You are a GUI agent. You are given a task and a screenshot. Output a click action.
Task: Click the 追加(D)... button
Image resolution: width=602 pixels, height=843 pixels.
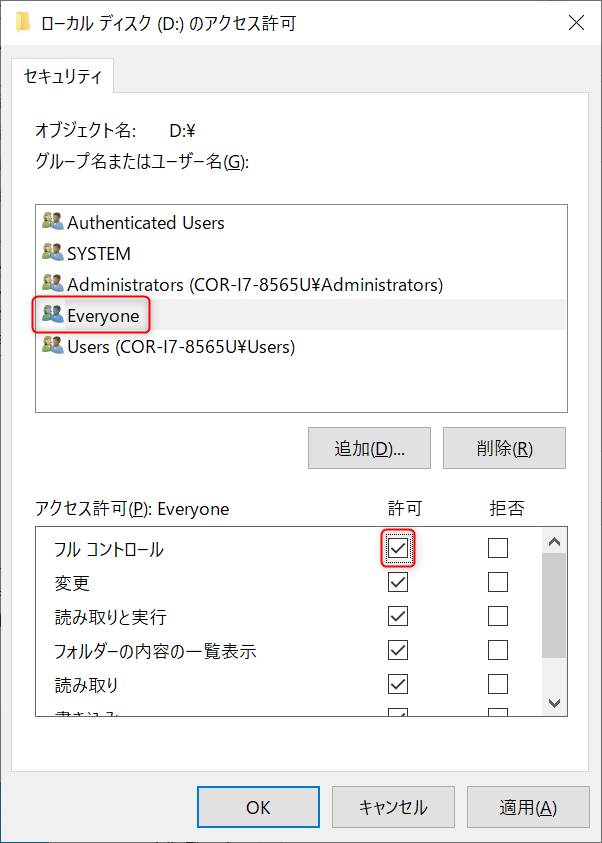coord(369,448)
